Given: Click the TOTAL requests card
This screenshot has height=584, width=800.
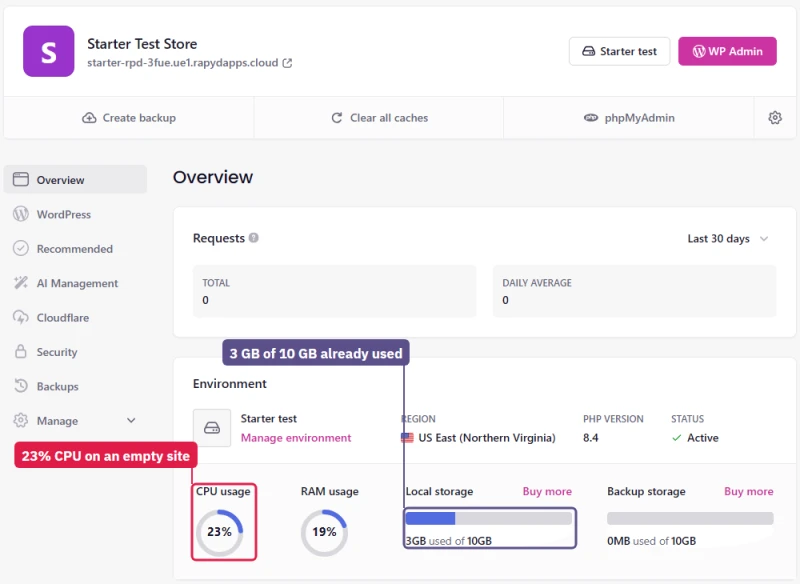Looking at the screenshot, I should click(x=335, y=291).
